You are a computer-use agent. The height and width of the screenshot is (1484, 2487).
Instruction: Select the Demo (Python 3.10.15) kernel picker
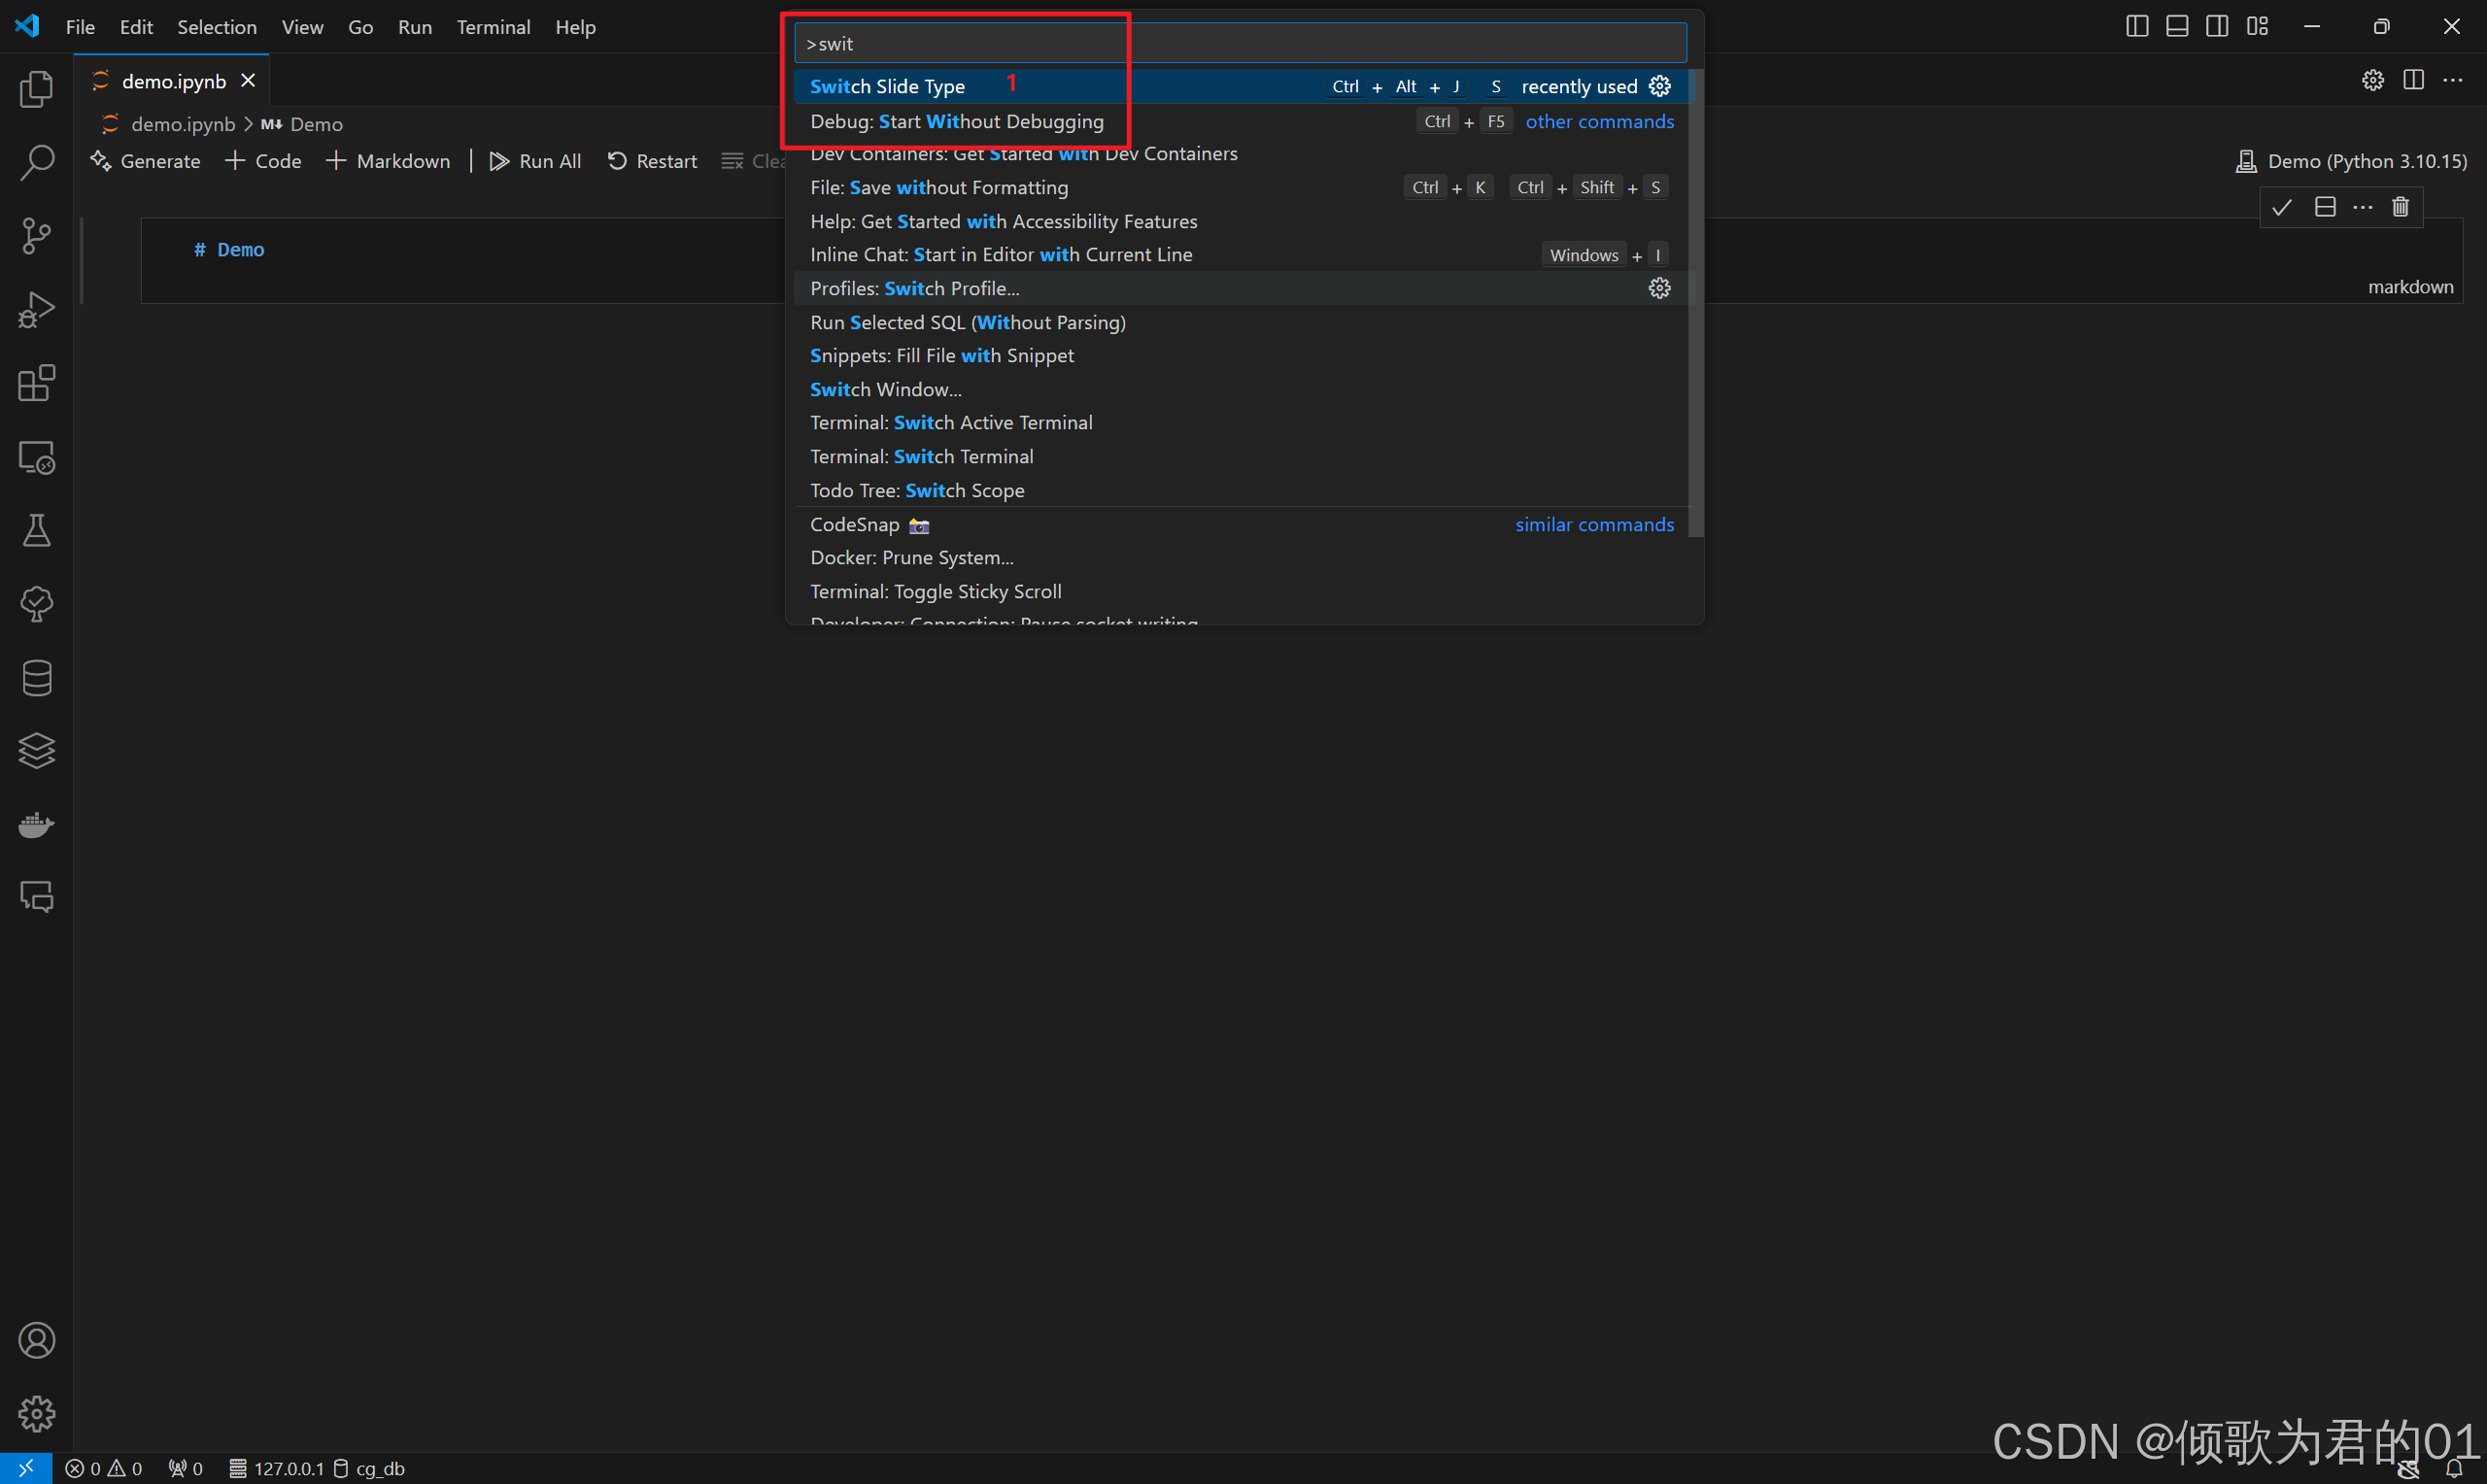2351,161
